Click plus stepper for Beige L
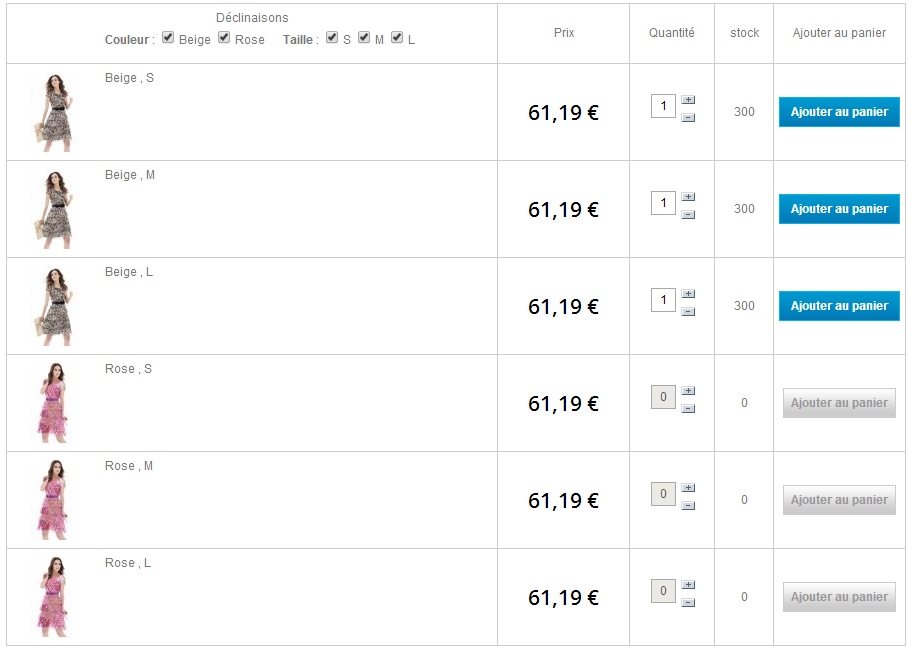Viewport: 918px width, 658px height. 688,294
